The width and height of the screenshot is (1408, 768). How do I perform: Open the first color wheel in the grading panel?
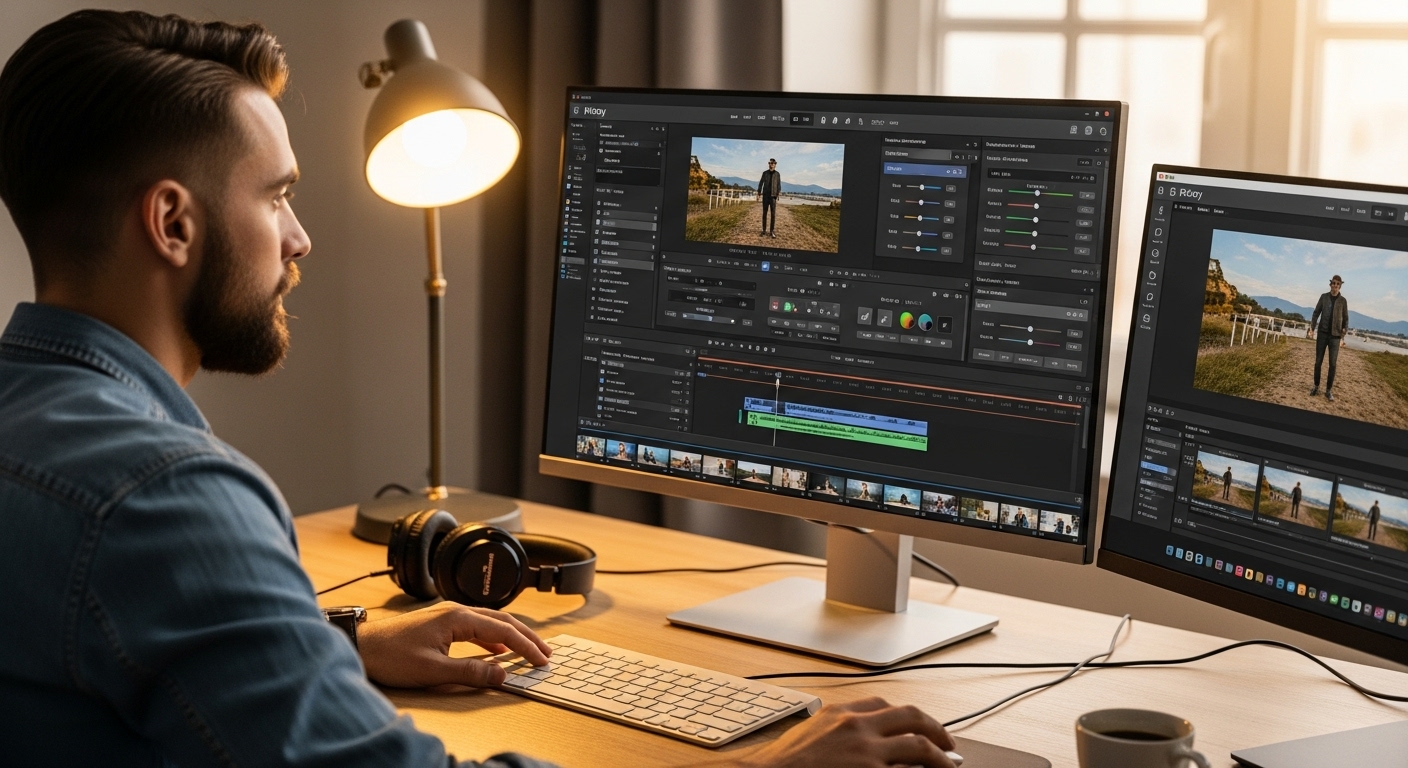(906, 322)
